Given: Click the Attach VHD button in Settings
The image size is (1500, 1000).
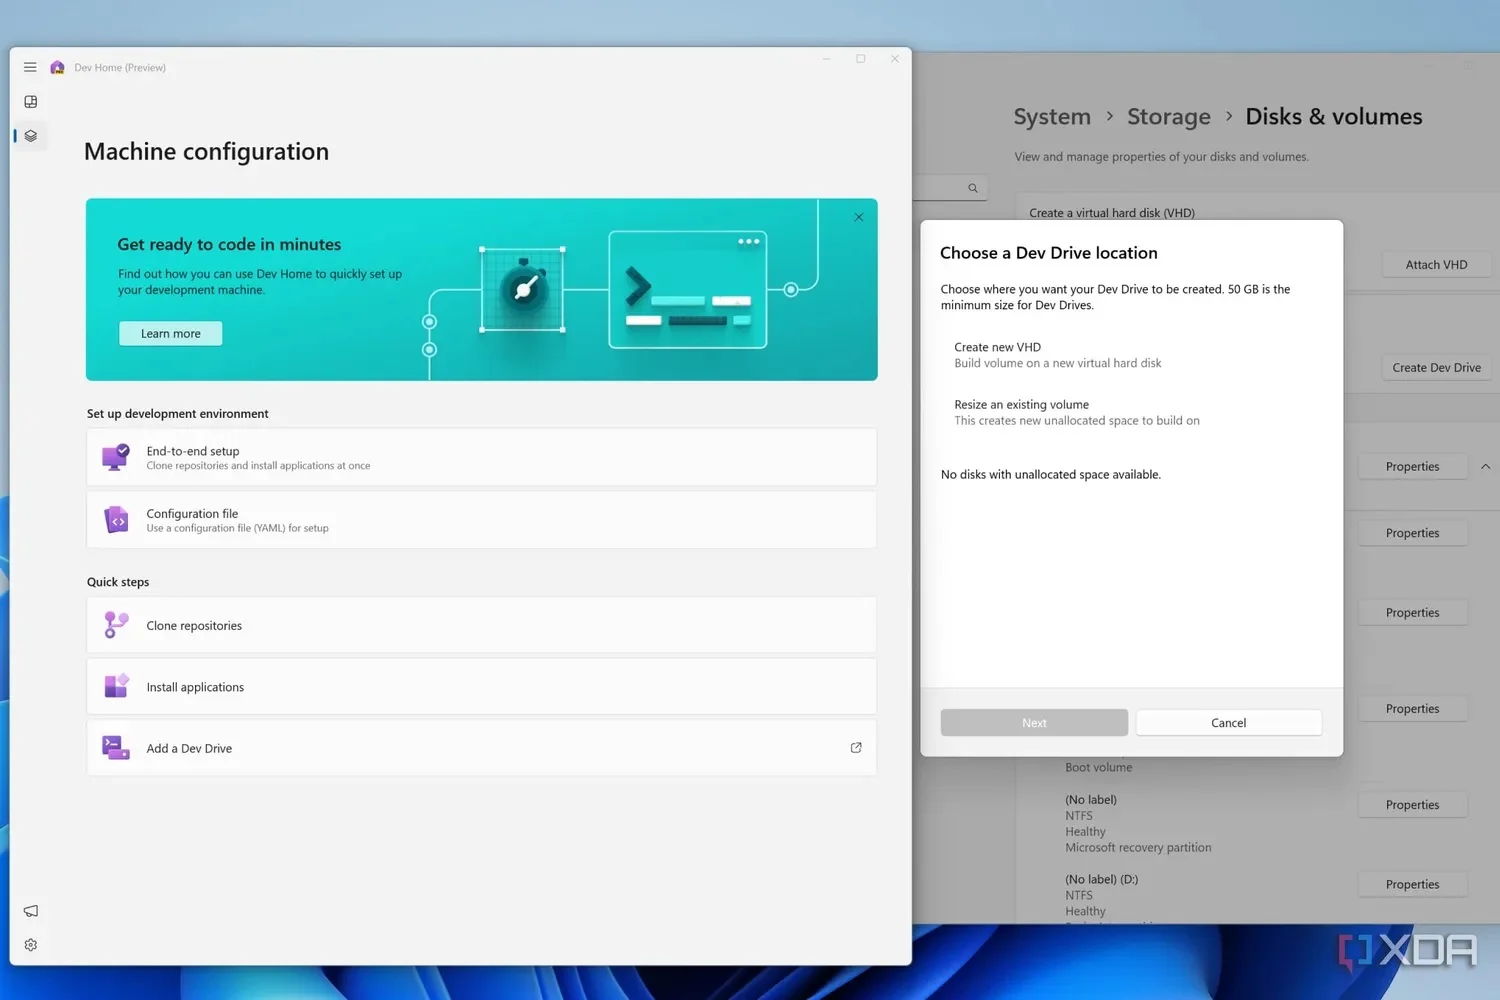Looking at the screenshot, I should 1436,265.
